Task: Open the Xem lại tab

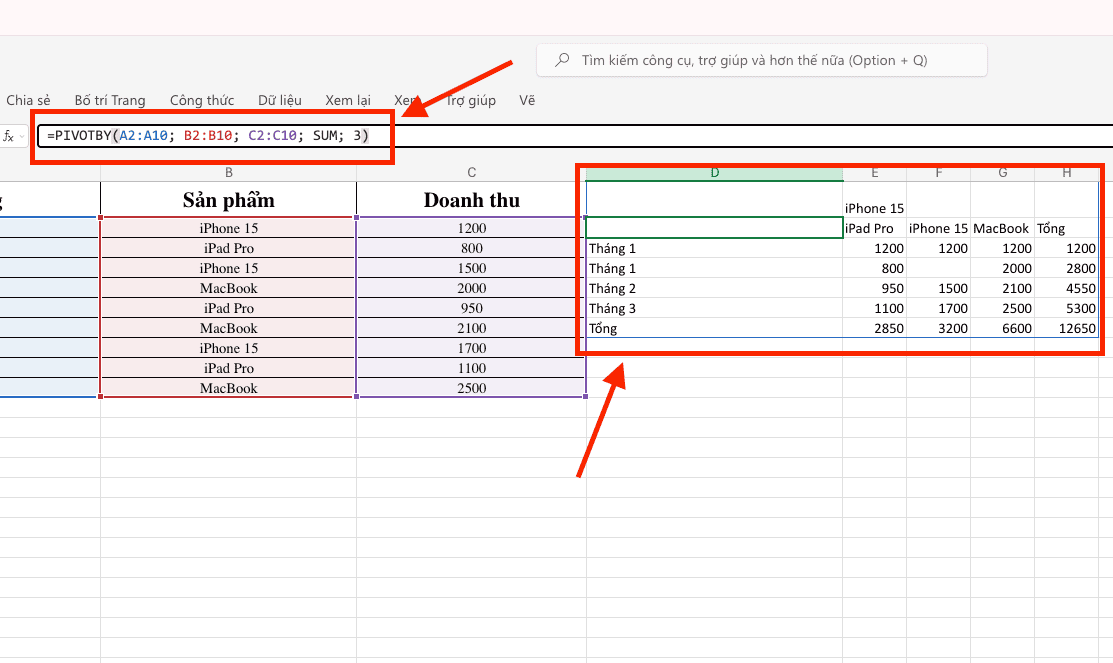Action: point(348,100)
